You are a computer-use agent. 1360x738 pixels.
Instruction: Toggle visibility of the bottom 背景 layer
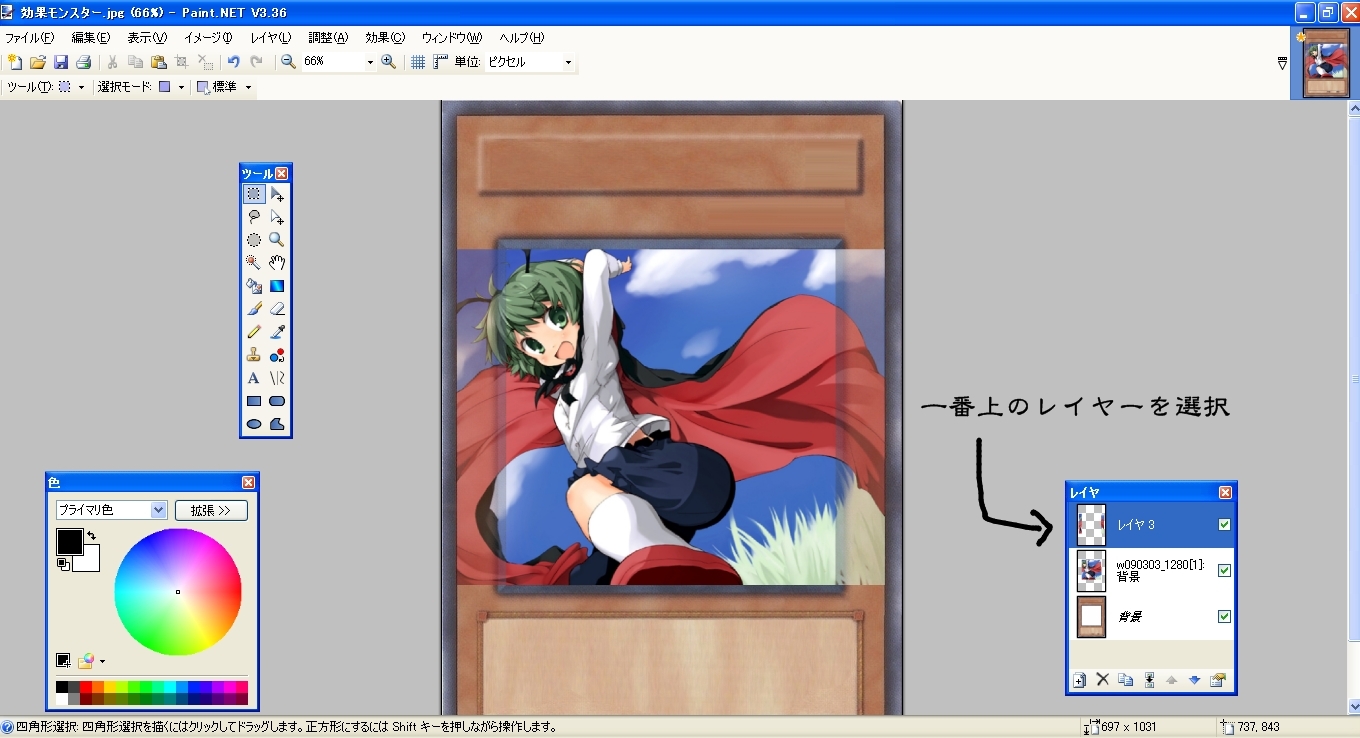click(1224, 617)
